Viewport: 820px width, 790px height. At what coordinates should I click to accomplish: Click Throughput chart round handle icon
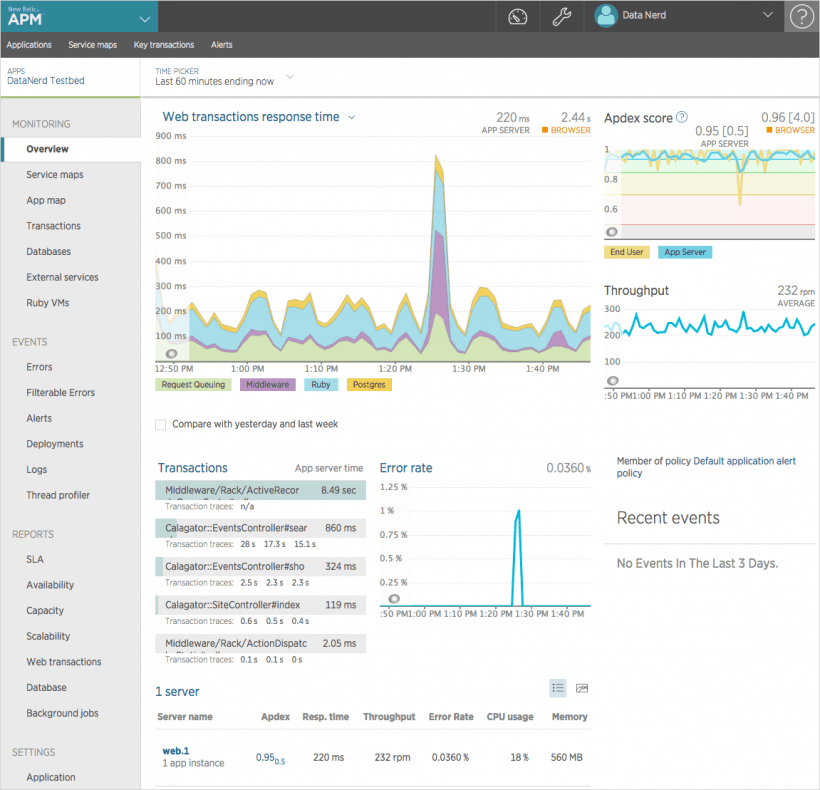coord(612,381)
